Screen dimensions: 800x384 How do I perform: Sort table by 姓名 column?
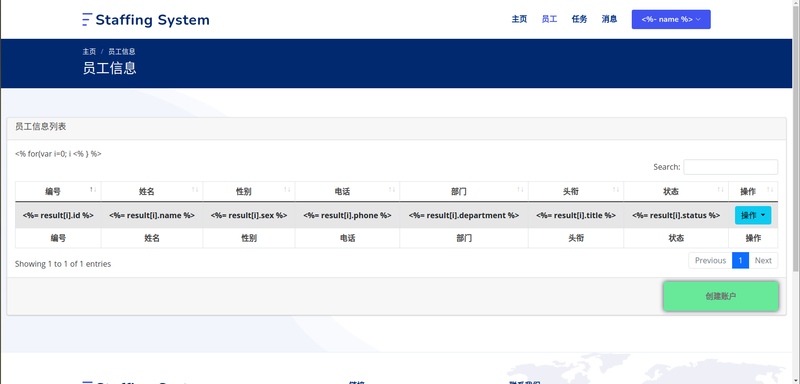(152, 192)
